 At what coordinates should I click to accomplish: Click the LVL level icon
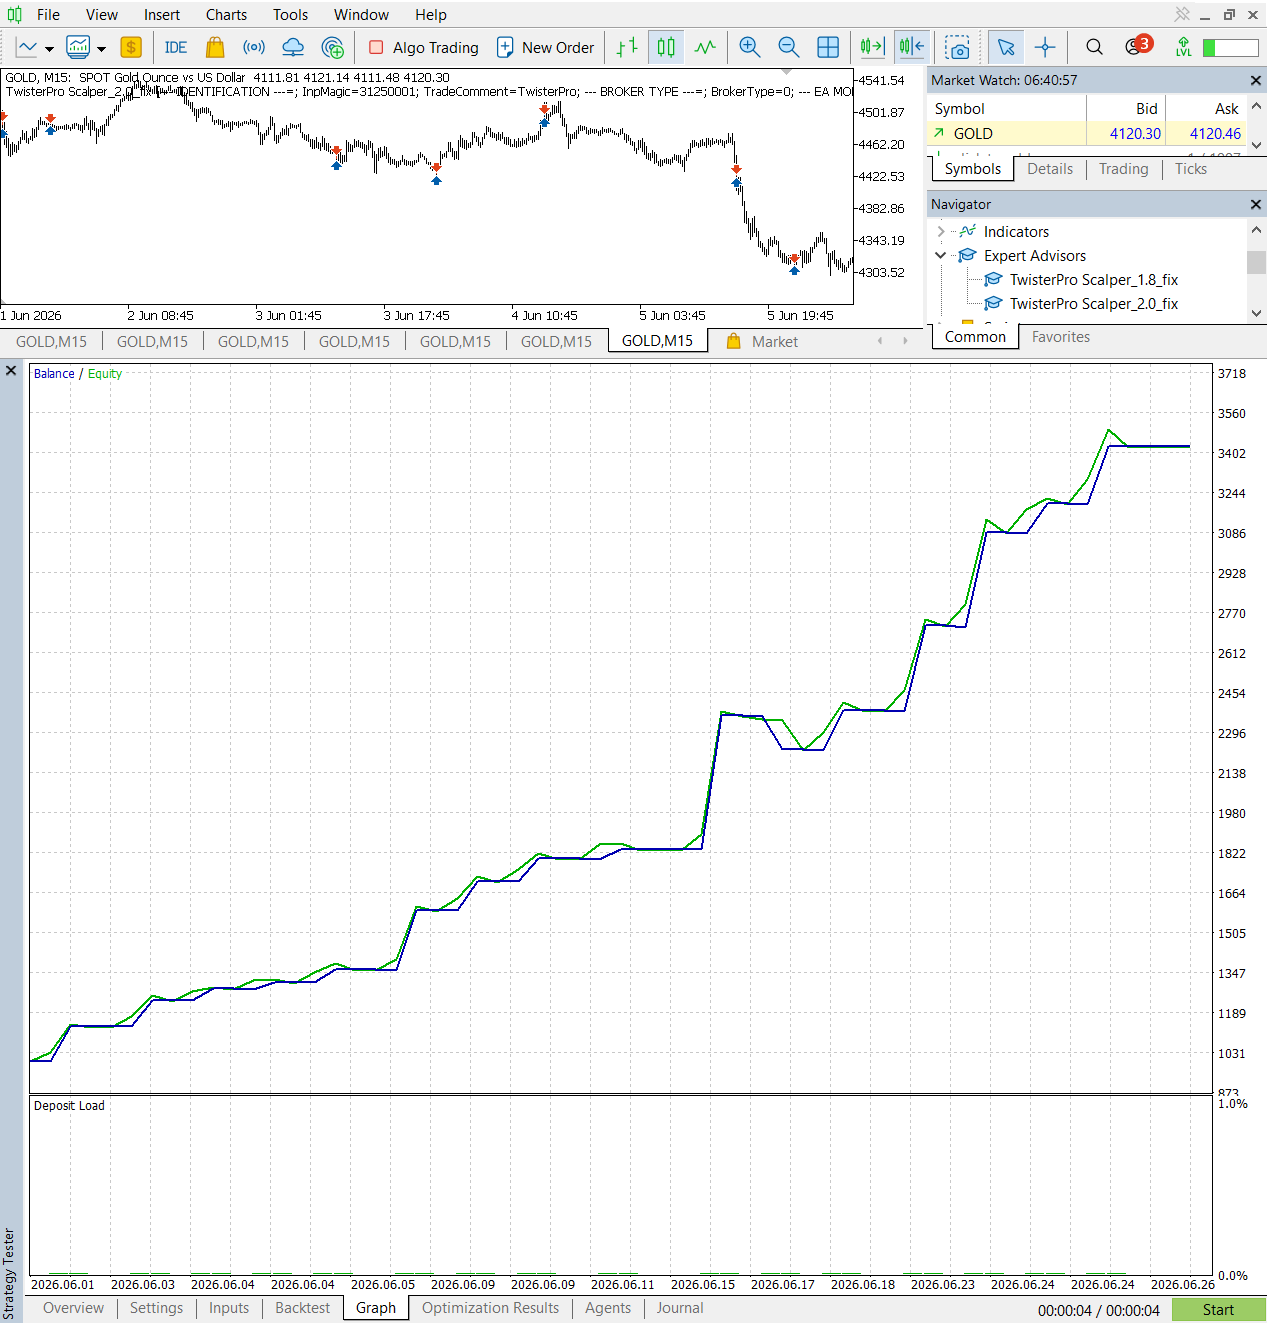click(1183, 47)
